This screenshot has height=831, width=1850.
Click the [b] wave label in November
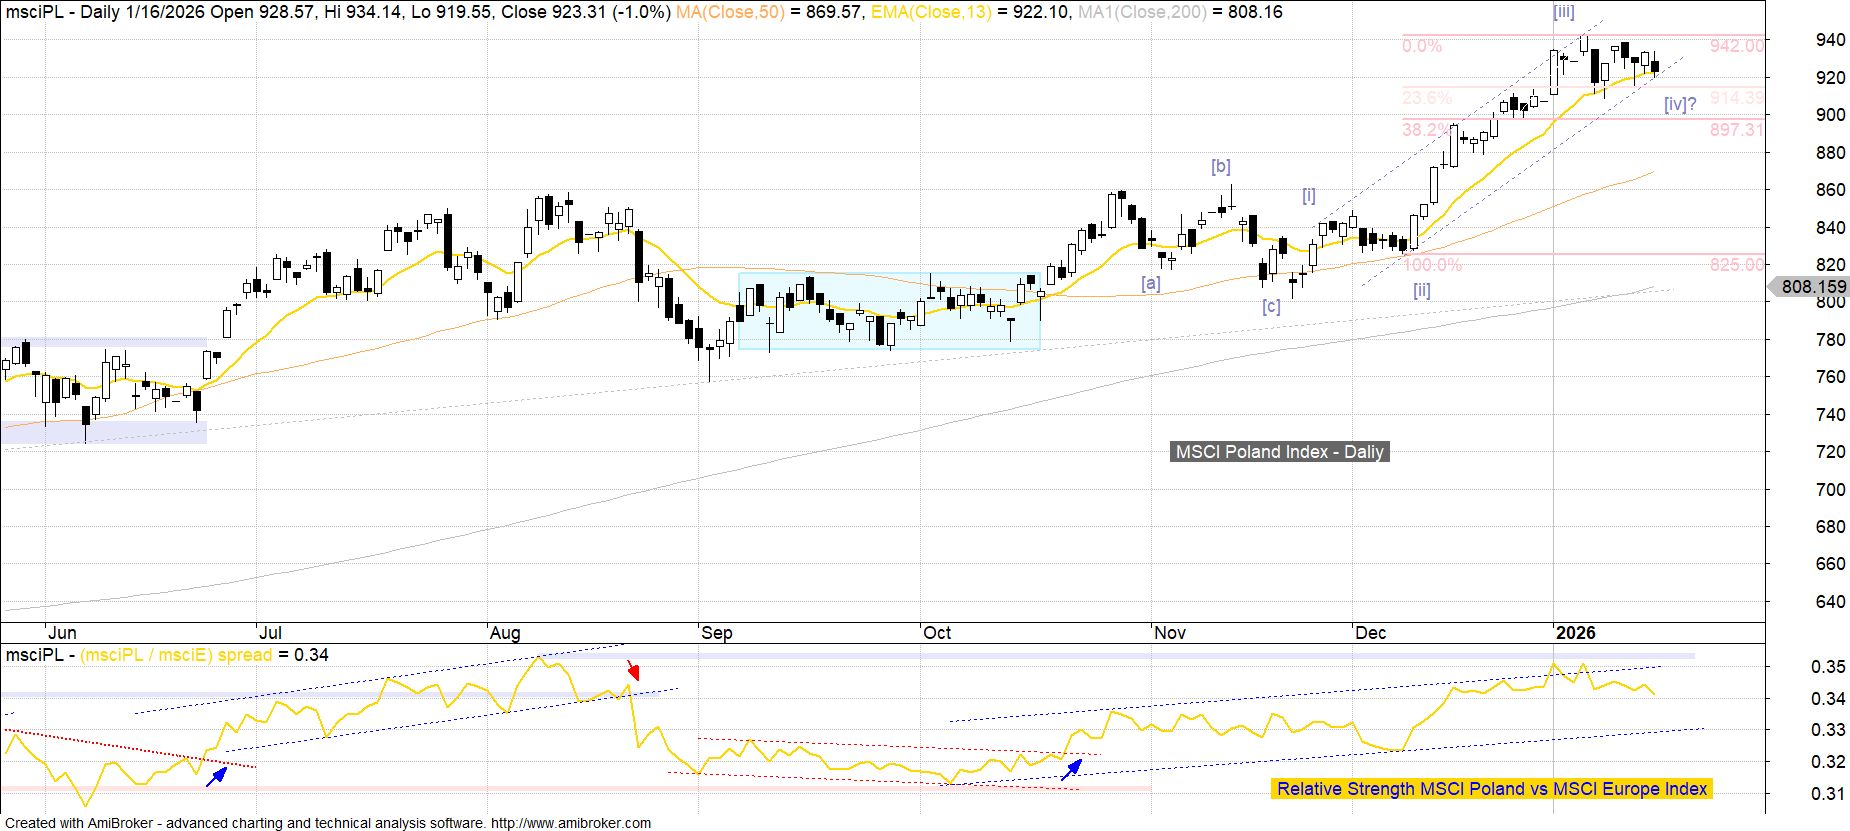click(x=1220, y=166)
